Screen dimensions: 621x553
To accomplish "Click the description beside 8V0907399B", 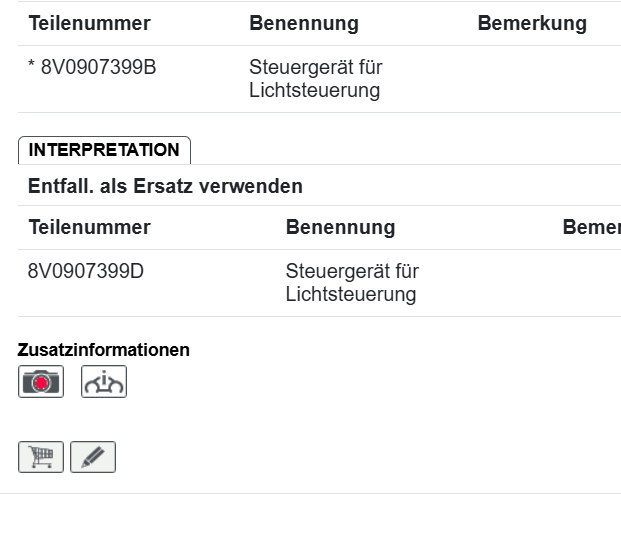I will click(x=315, y=79).
